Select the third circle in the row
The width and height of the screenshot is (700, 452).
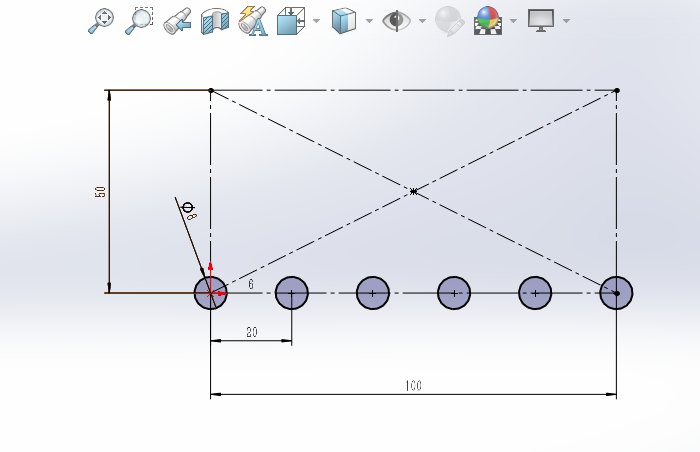click(373, 293)
